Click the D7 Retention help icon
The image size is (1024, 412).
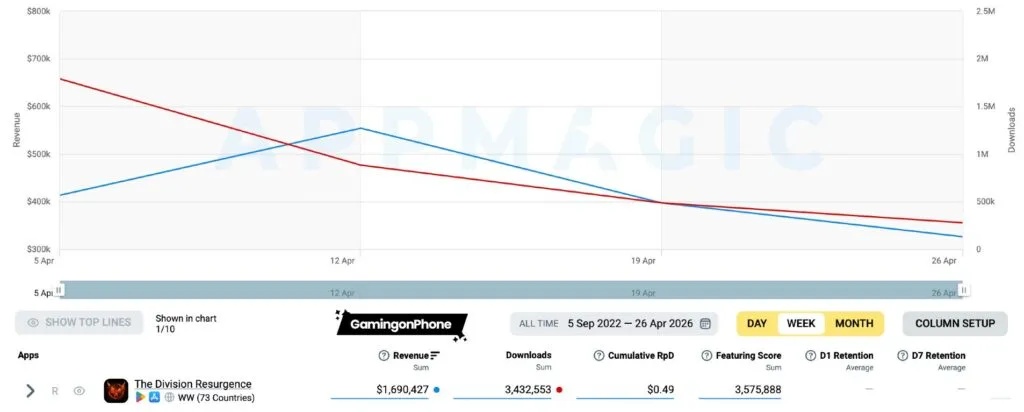tap(903, 356)
